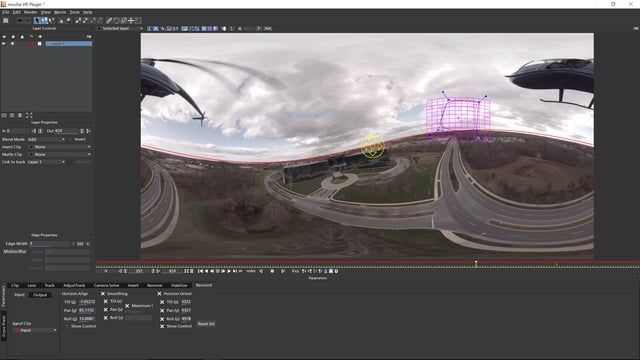Image resolution: width=640 pixels, height=360 pixels.
Task: Open the Link to track dropdown
Action: click(46, 162)
